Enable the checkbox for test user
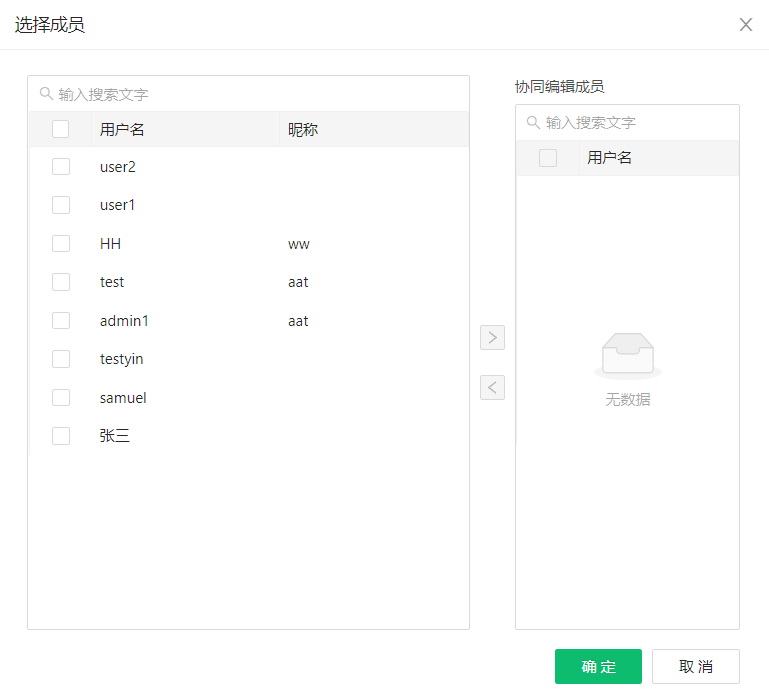Image resolution: width=769 pixels, height=699 pixels. (x=61, y=282)
